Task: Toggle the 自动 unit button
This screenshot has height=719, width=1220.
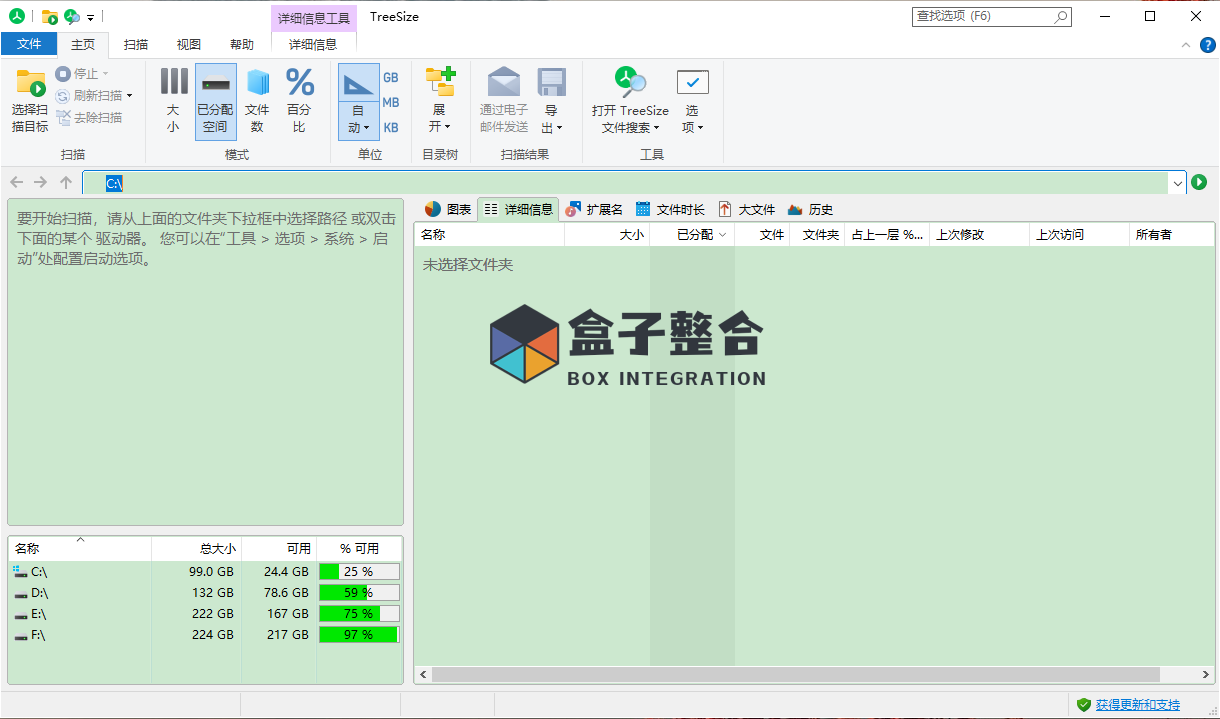Action: pyautogui.click(x=359, y=101)
